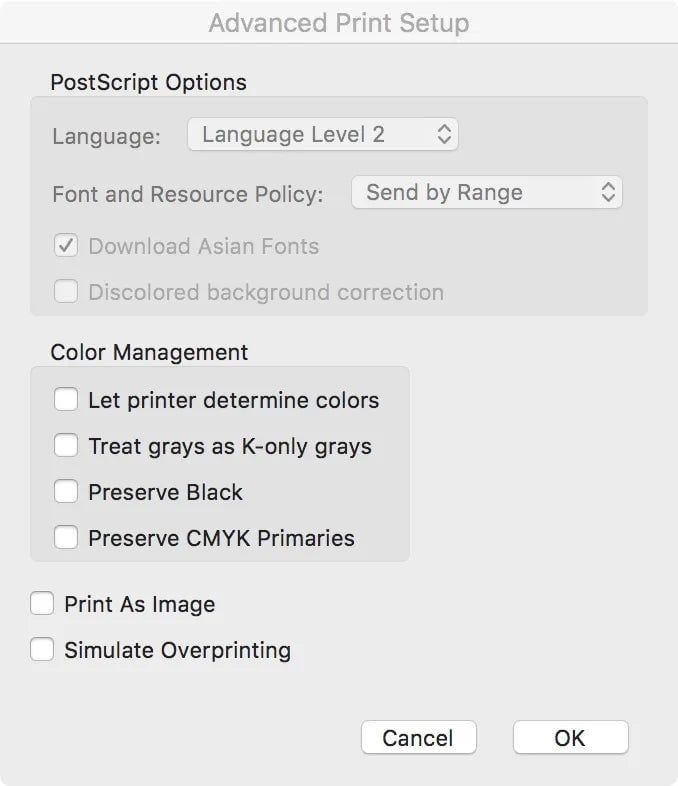Click the chevron arrows on Send by Range

608,192
